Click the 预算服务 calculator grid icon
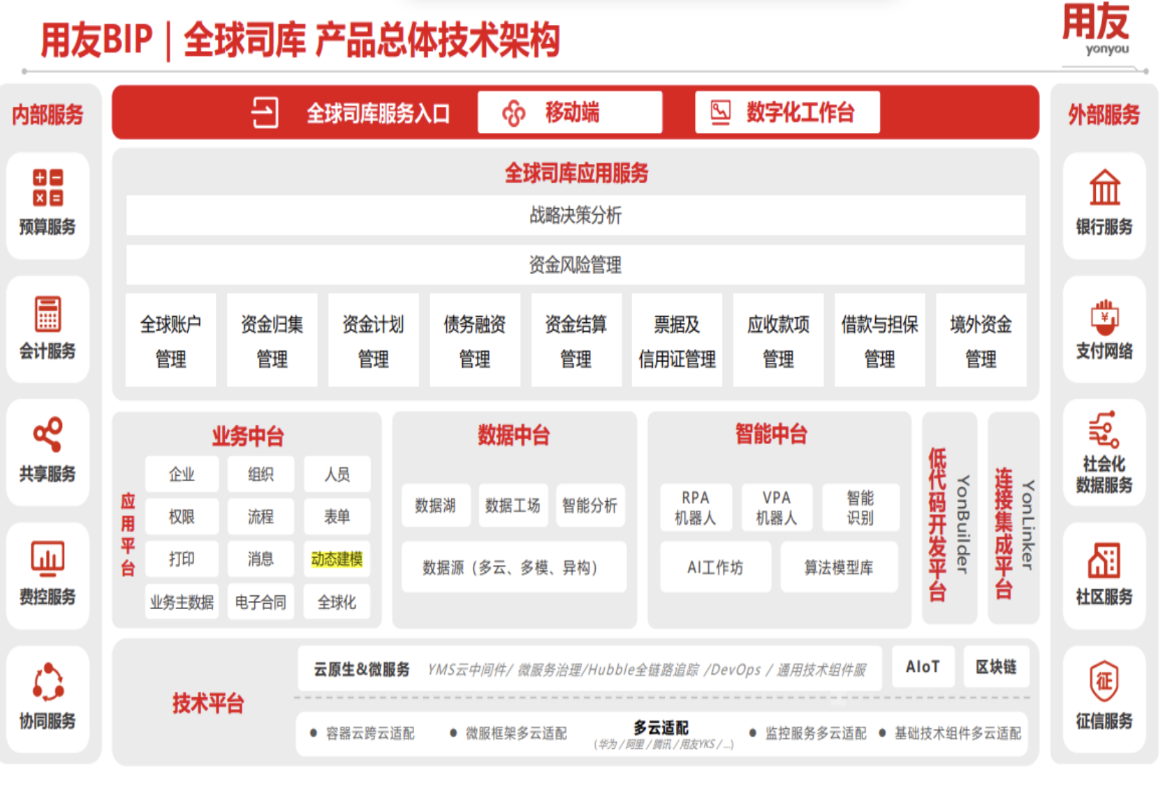Viewport: 1166px width, 786px height. [x=48, y=187]
